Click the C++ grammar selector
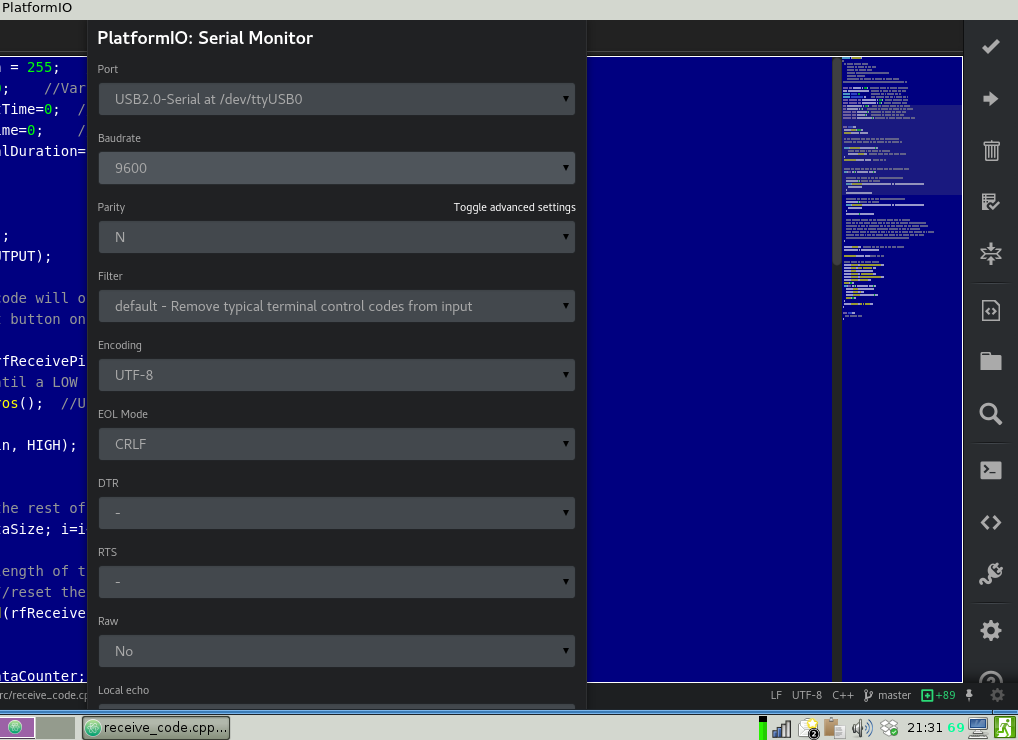Screen dimensions: 1018x740 [843, 695]
